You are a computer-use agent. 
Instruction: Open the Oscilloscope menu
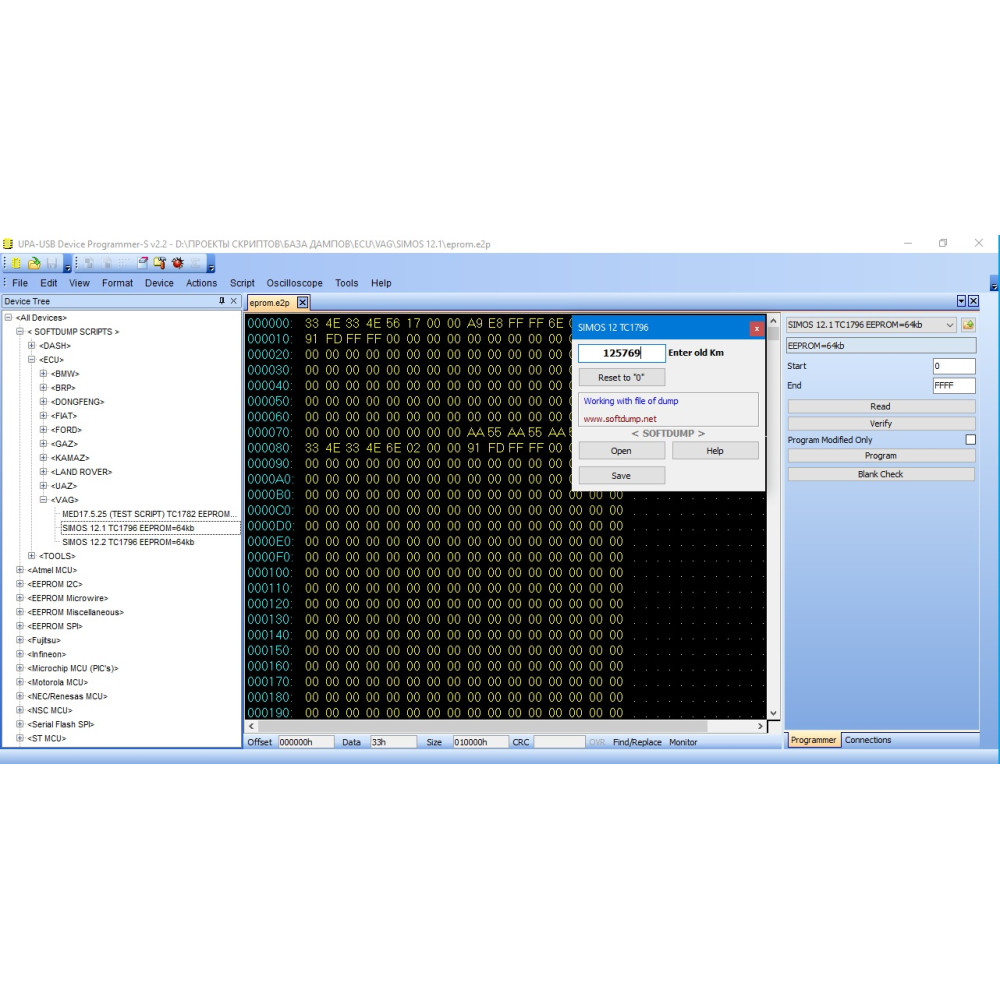[294, 283]
